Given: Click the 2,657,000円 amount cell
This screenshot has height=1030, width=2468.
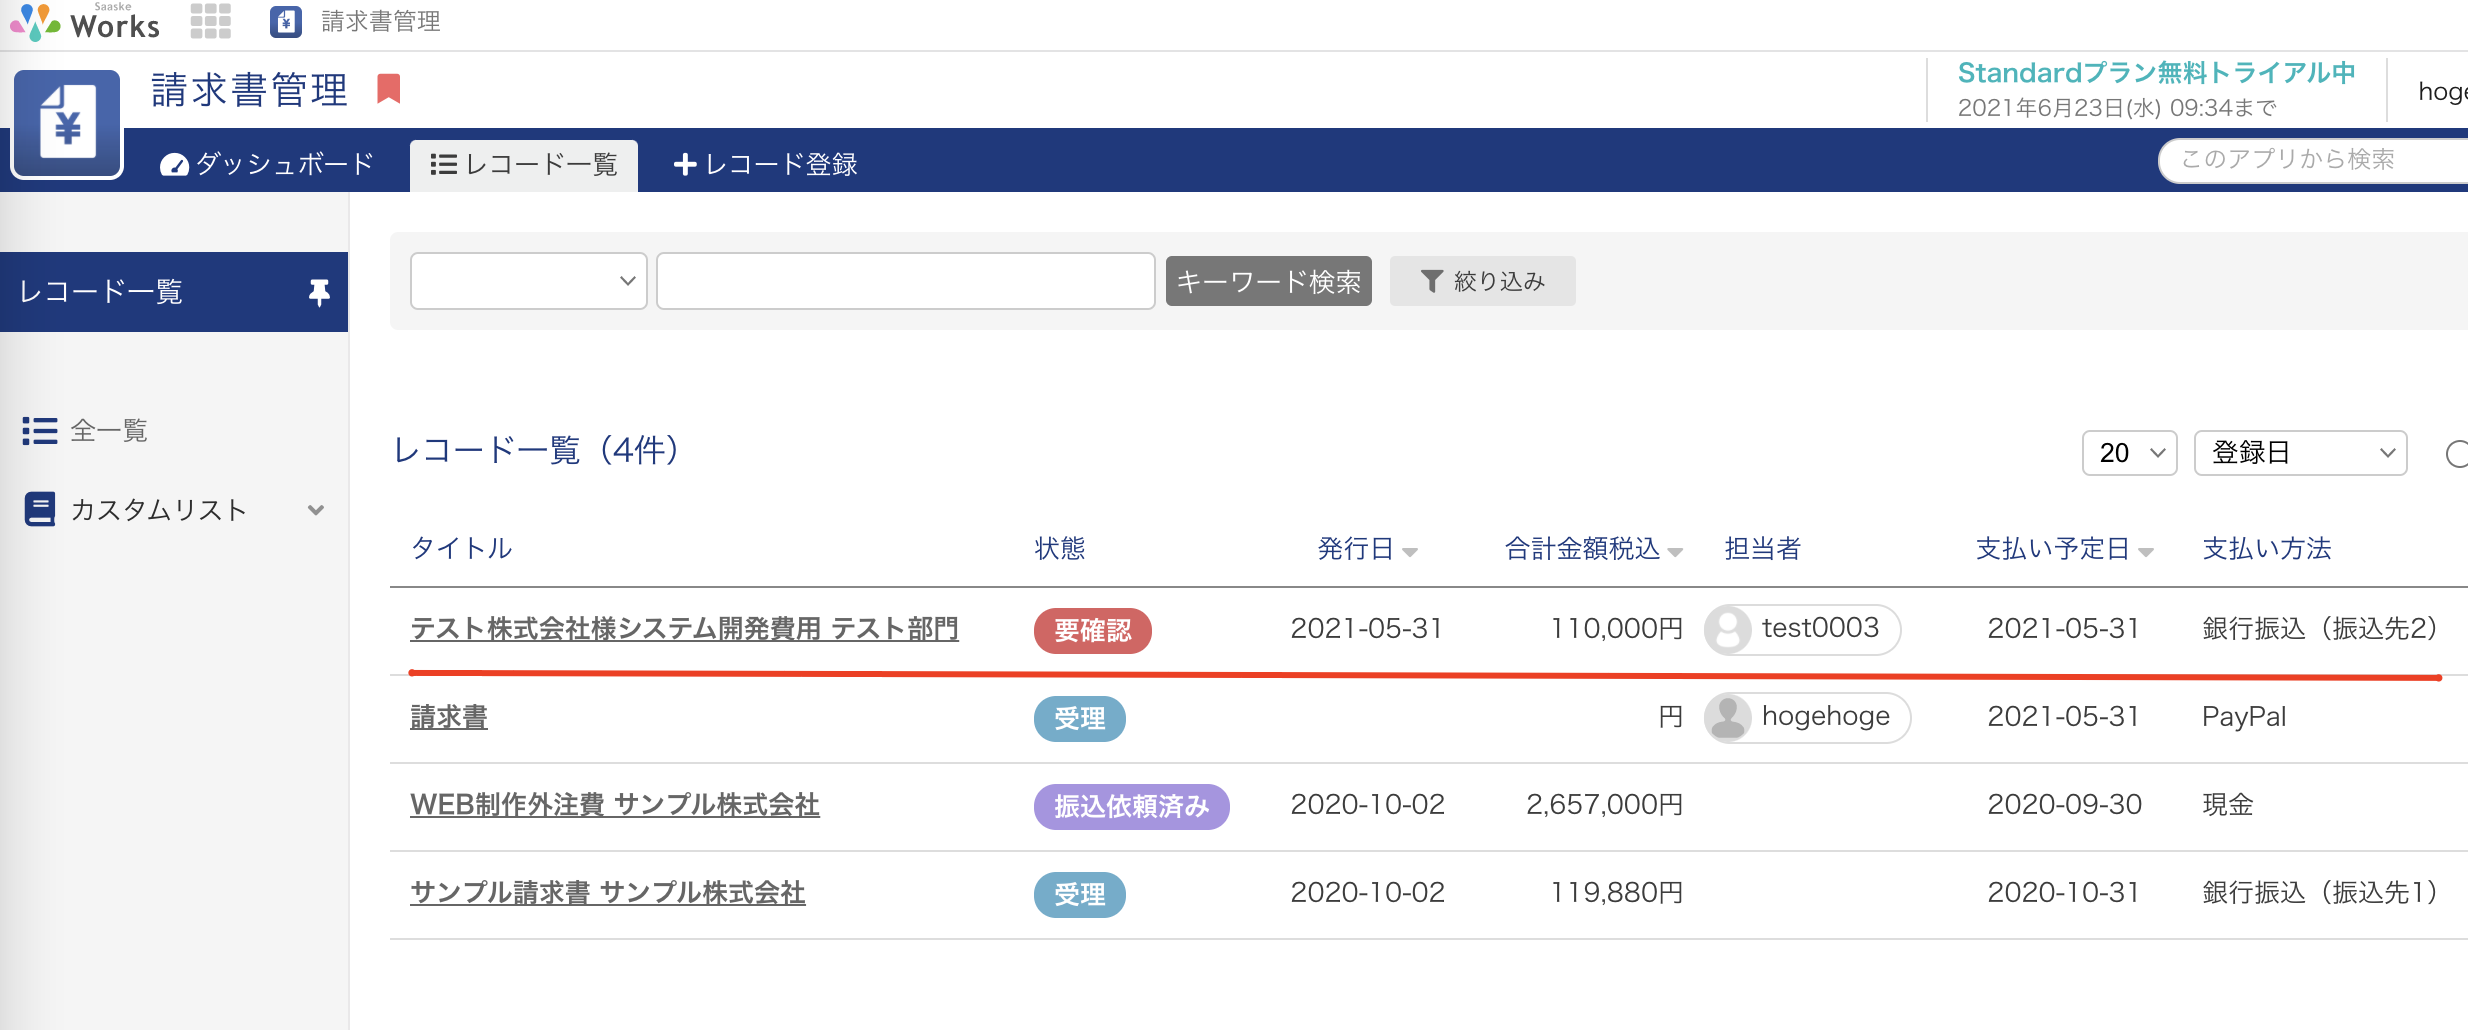Looking at the screenshot, I should coord(1605,805).
